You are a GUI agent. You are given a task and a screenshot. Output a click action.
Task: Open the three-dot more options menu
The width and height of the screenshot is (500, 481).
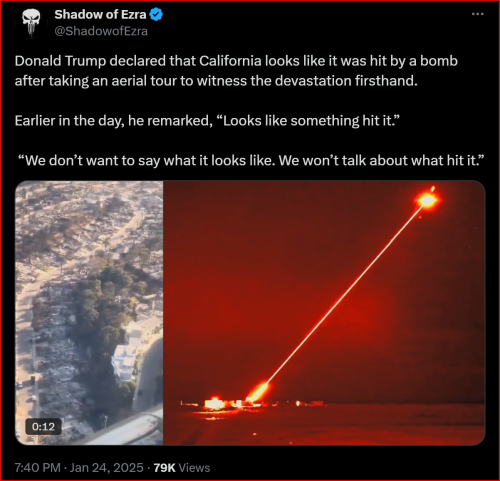point(478,14)
